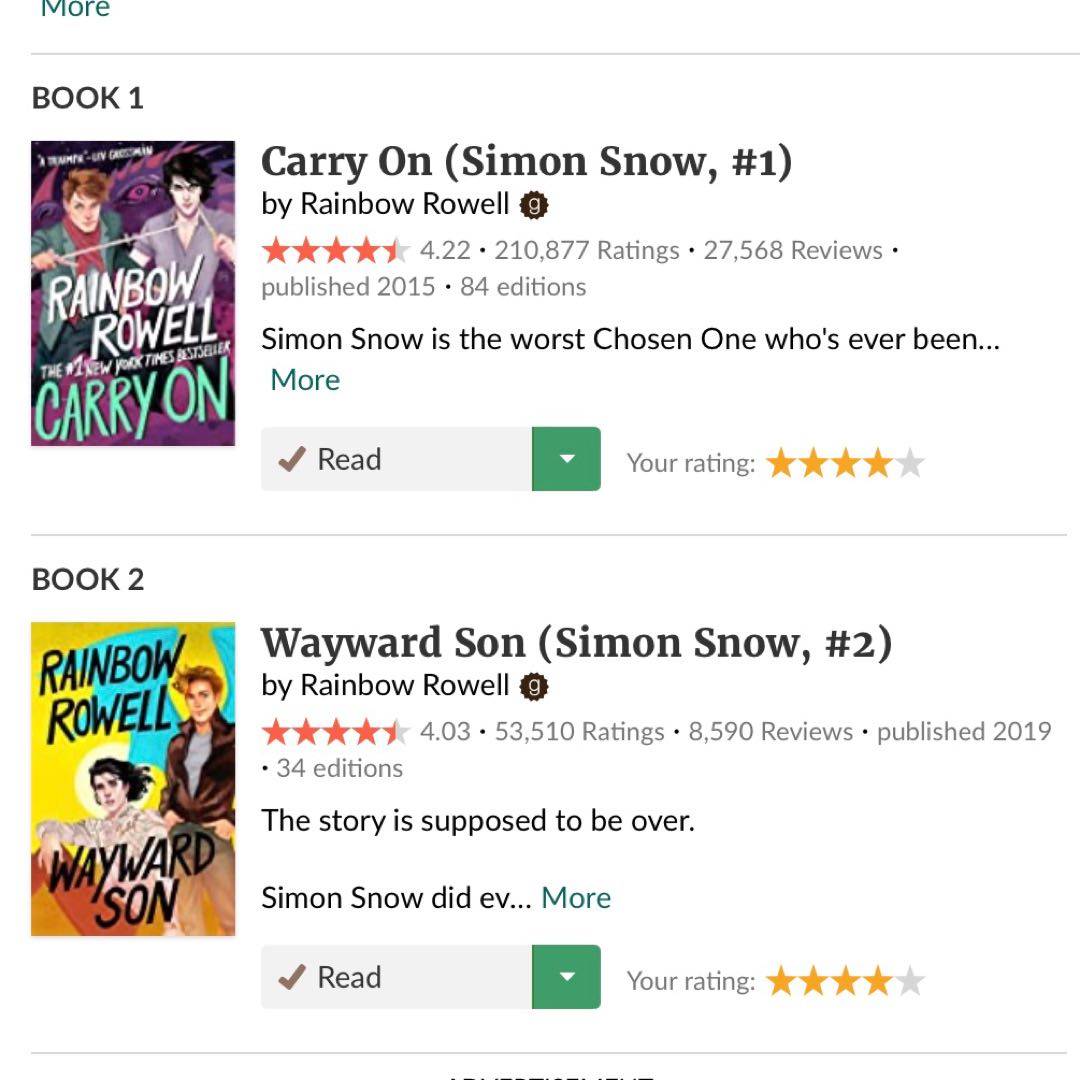Viewport: 1080px width, 1080px height.
Task: Set Wayward Son rating to two stars
Action: [x=813, y=982]
